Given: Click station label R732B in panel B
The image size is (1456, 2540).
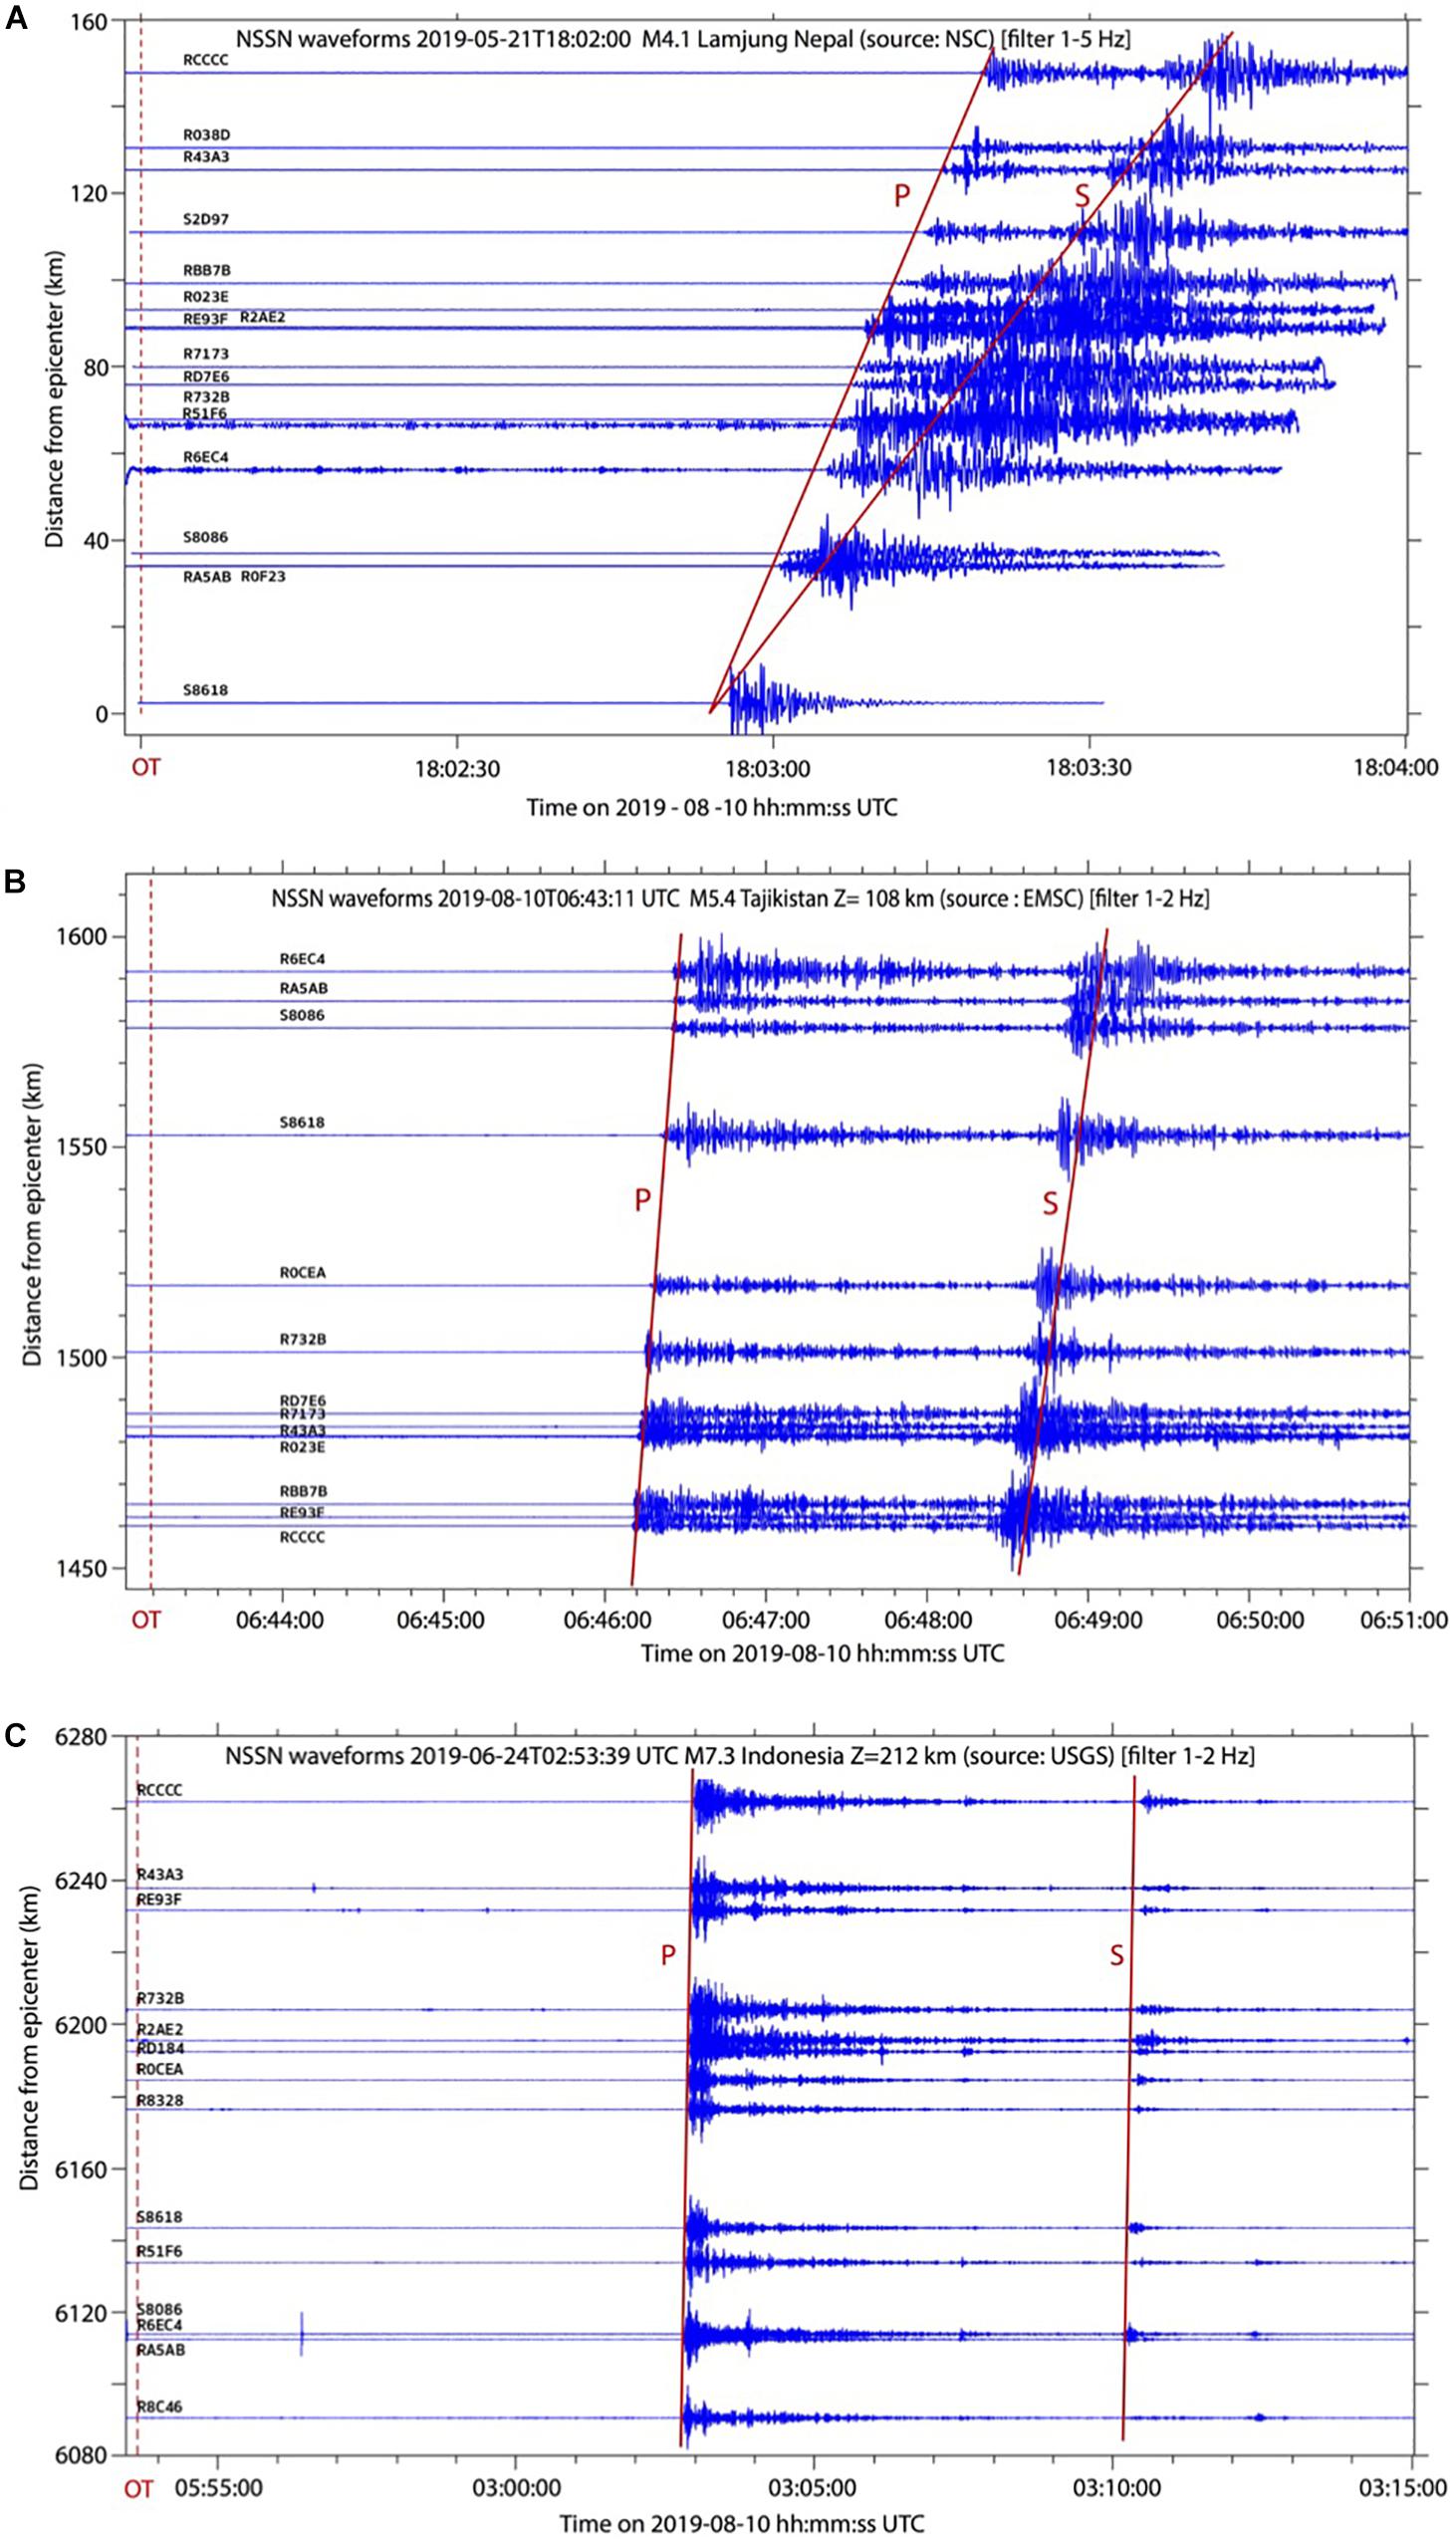Looking at the screenshot, I should (303, 1339).
